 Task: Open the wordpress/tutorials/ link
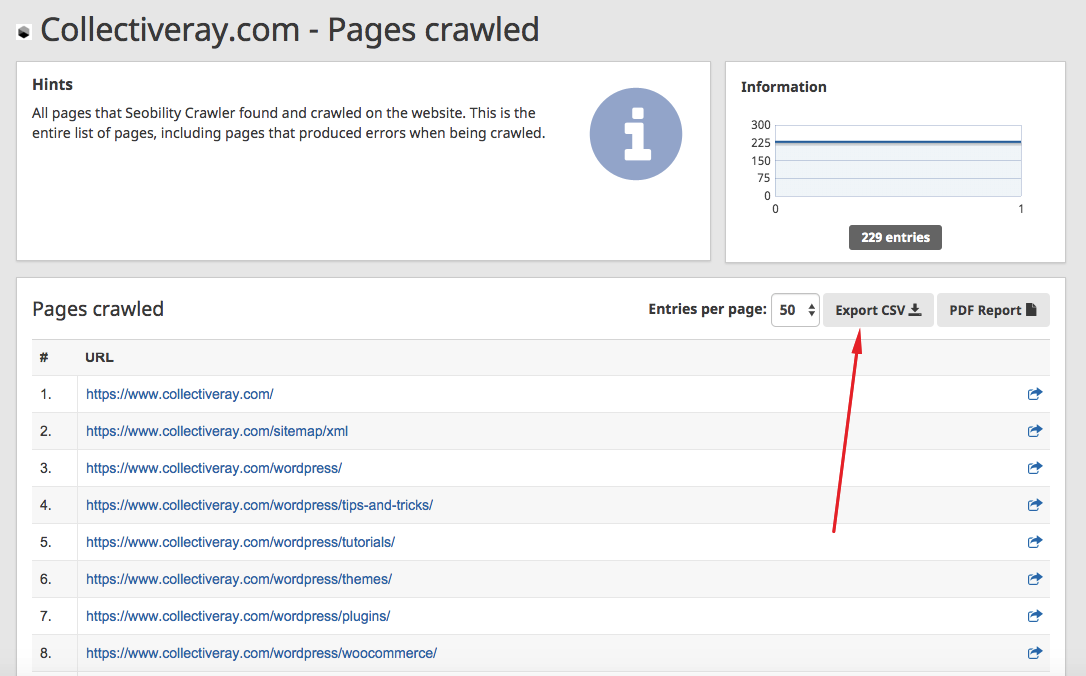tap(240, 542)
